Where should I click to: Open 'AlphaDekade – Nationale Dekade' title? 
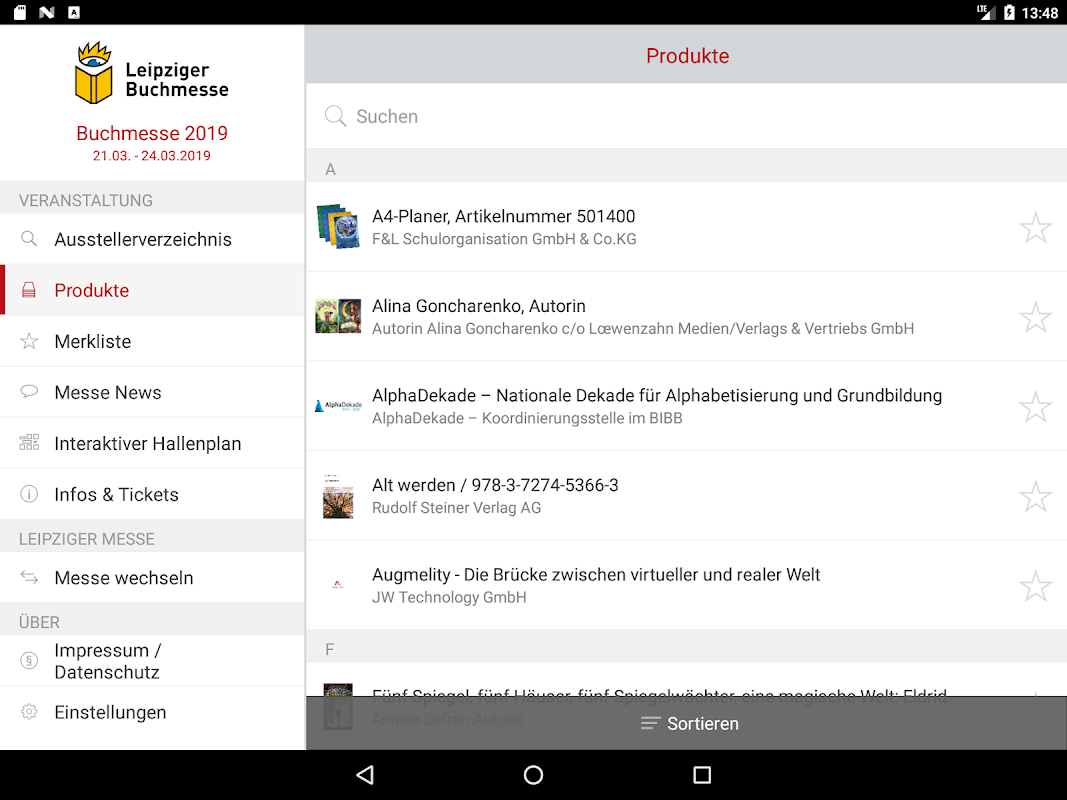click(x=657, y=395)
